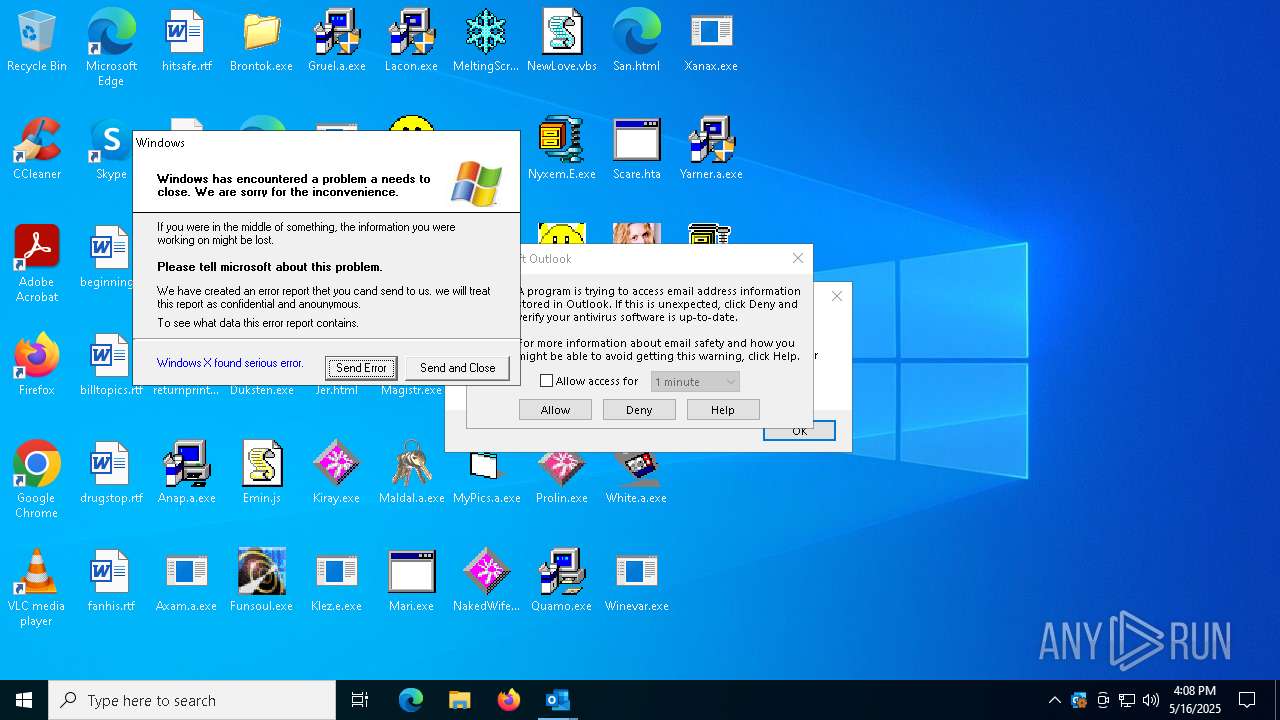Click the 'Windows X found serious error' text
The height and width of the screenshot is (720, 1280).
(230, 363)
